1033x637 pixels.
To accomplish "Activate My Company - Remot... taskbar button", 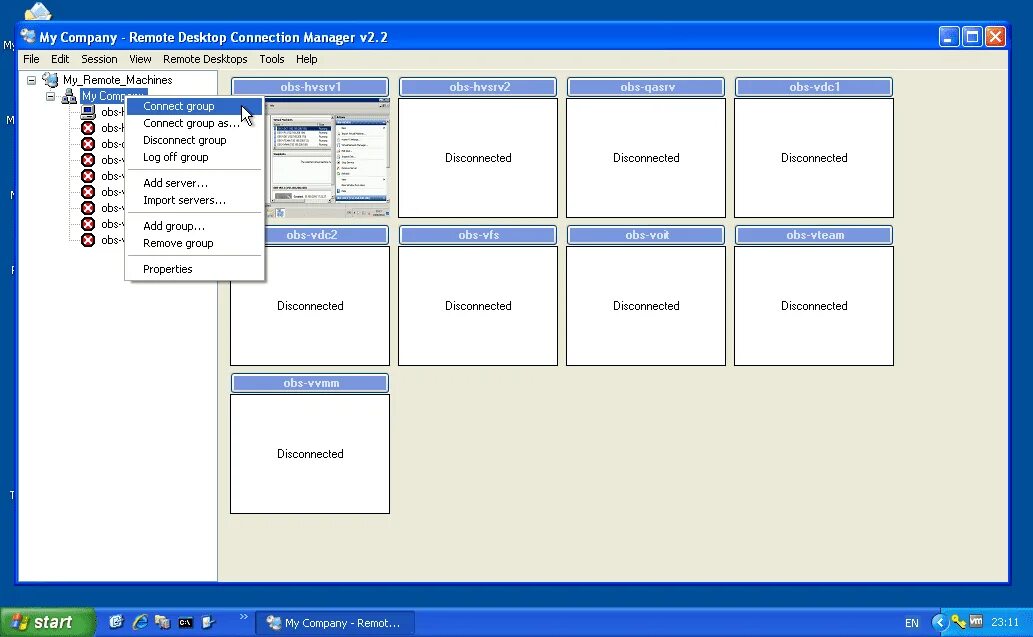I will [x=335, y=623].
